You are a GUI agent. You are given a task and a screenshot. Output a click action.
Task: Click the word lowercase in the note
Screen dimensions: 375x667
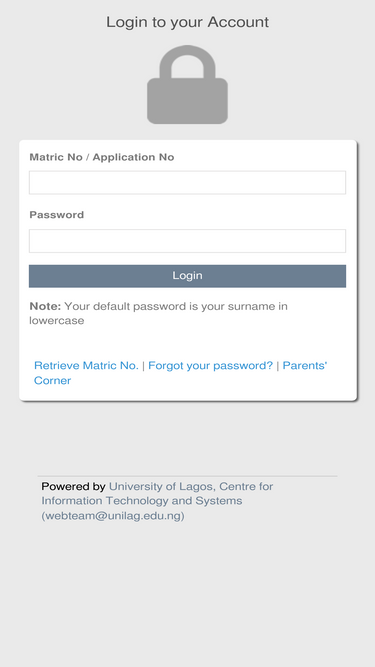57,320
